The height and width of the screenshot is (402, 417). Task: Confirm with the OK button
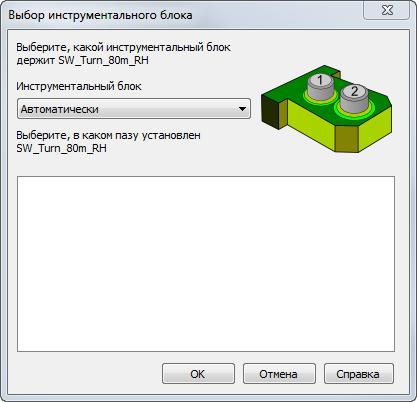point(198,374)
